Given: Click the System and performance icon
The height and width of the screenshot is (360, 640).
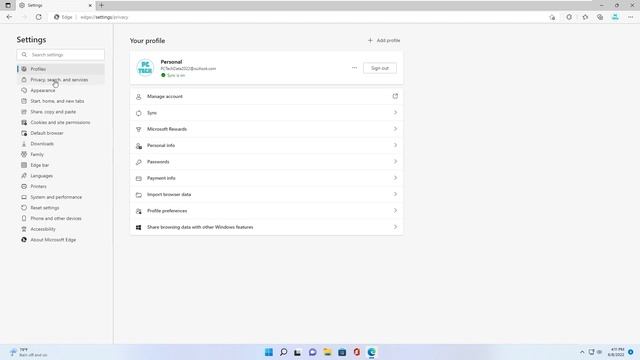Looking at the screenshot, I should click(24, 197).
